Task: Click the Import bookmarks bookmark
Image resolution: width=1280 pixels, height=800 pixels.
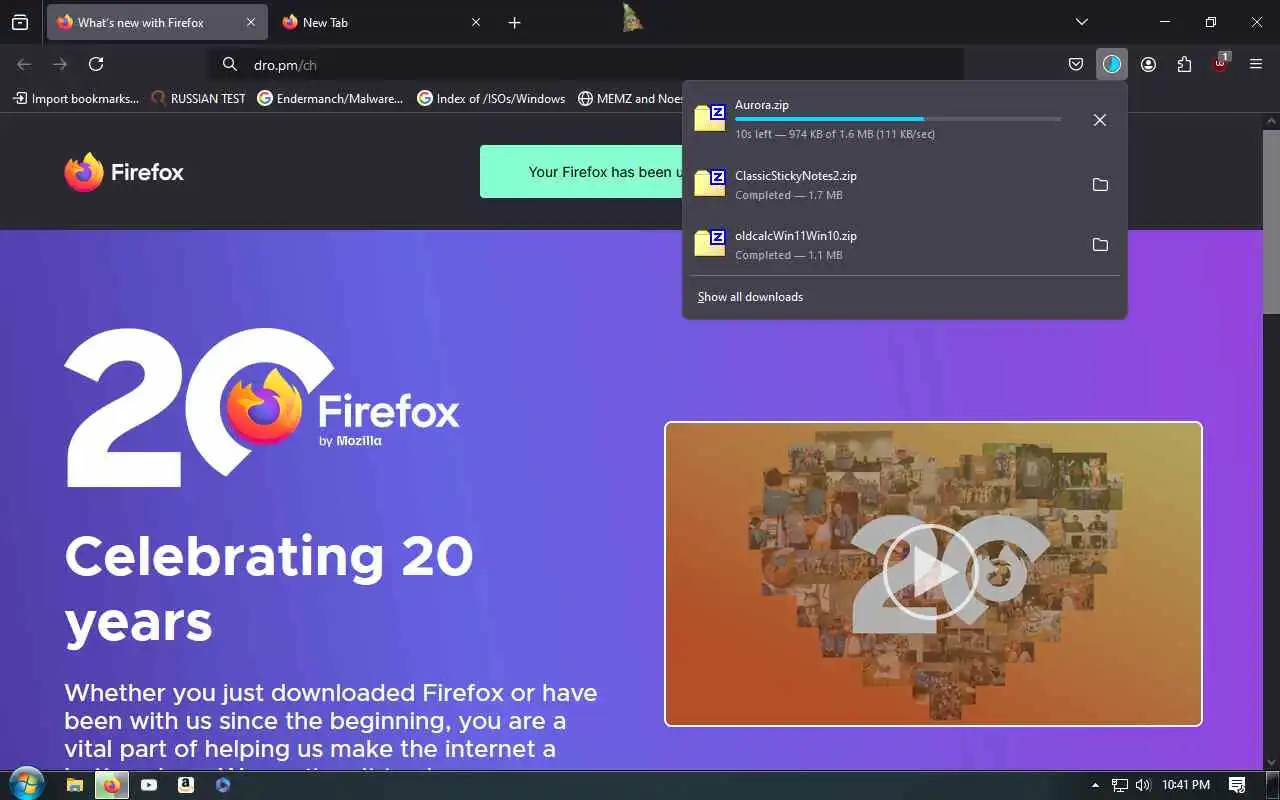Action: 76,98
